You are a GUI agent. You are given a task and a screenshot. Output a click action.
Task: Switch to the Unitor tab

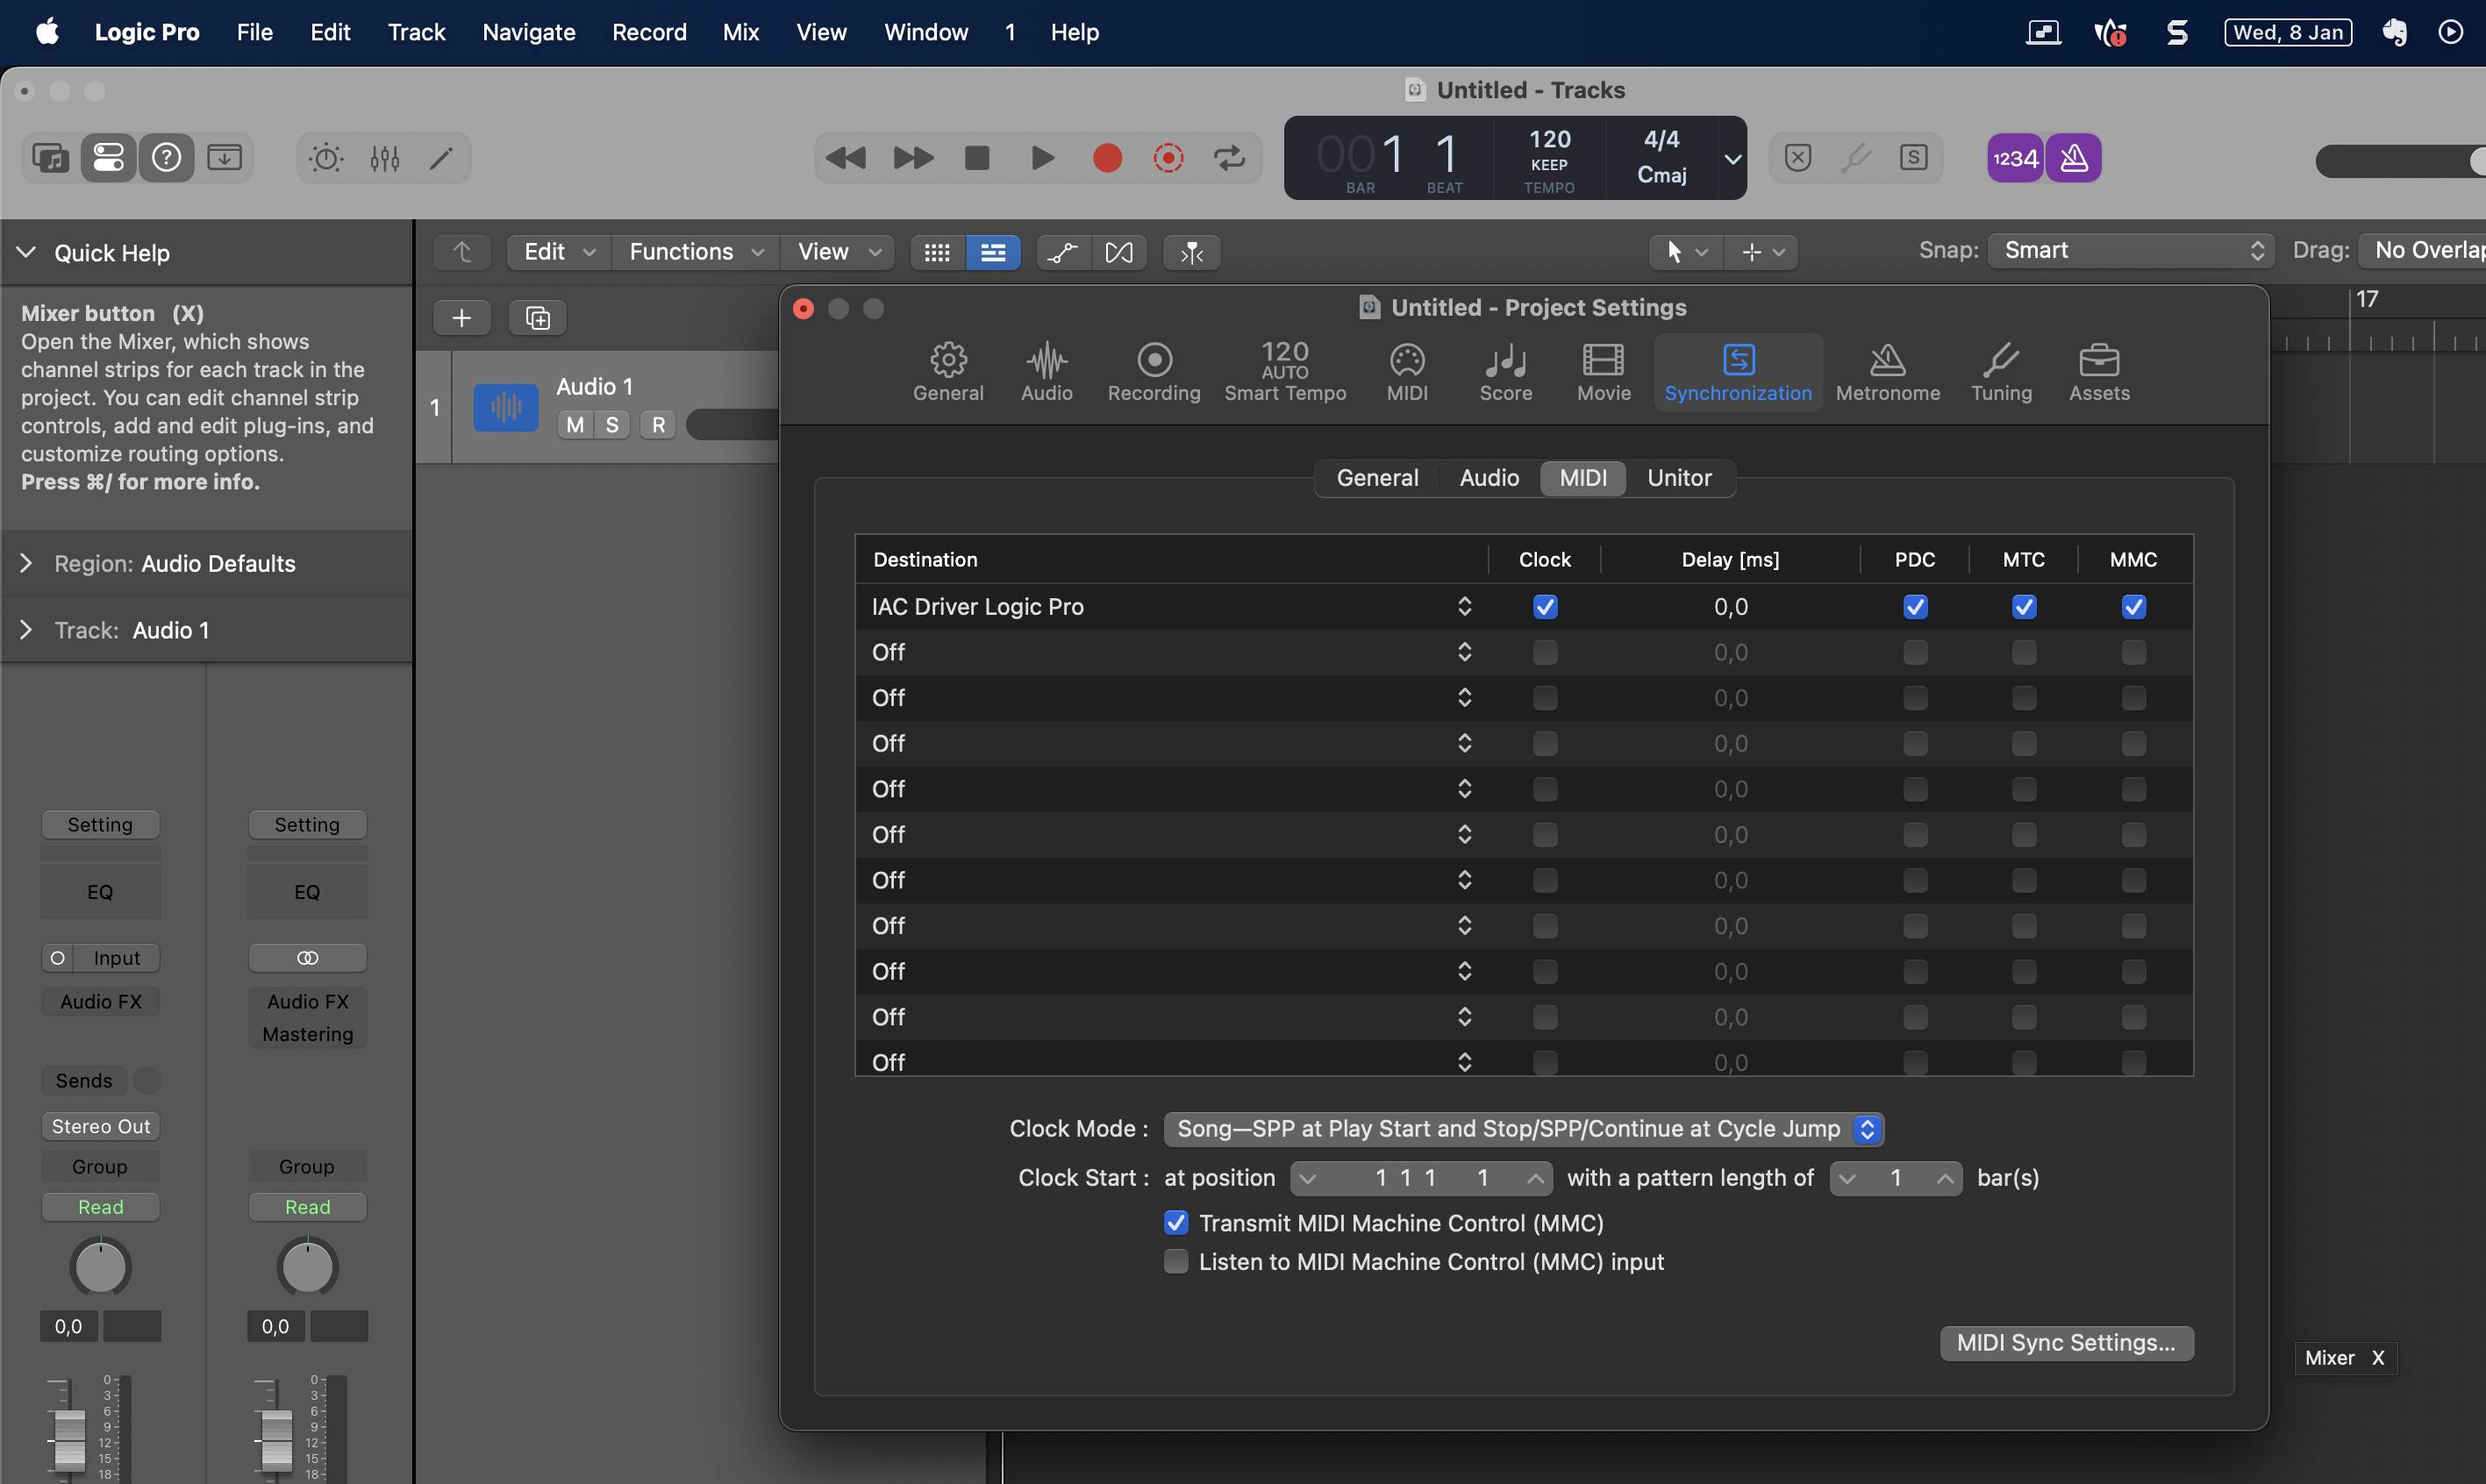(1678, 478)
